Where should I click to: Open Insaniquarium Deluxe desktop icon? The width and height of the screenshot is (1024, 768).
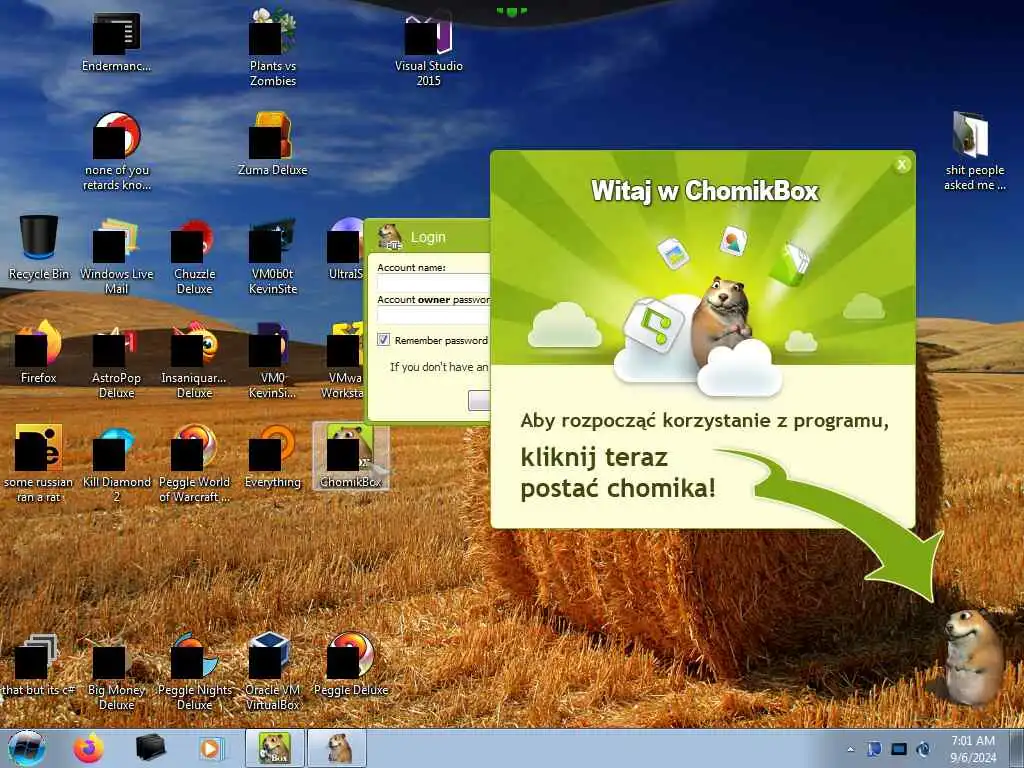pos(195,359)
